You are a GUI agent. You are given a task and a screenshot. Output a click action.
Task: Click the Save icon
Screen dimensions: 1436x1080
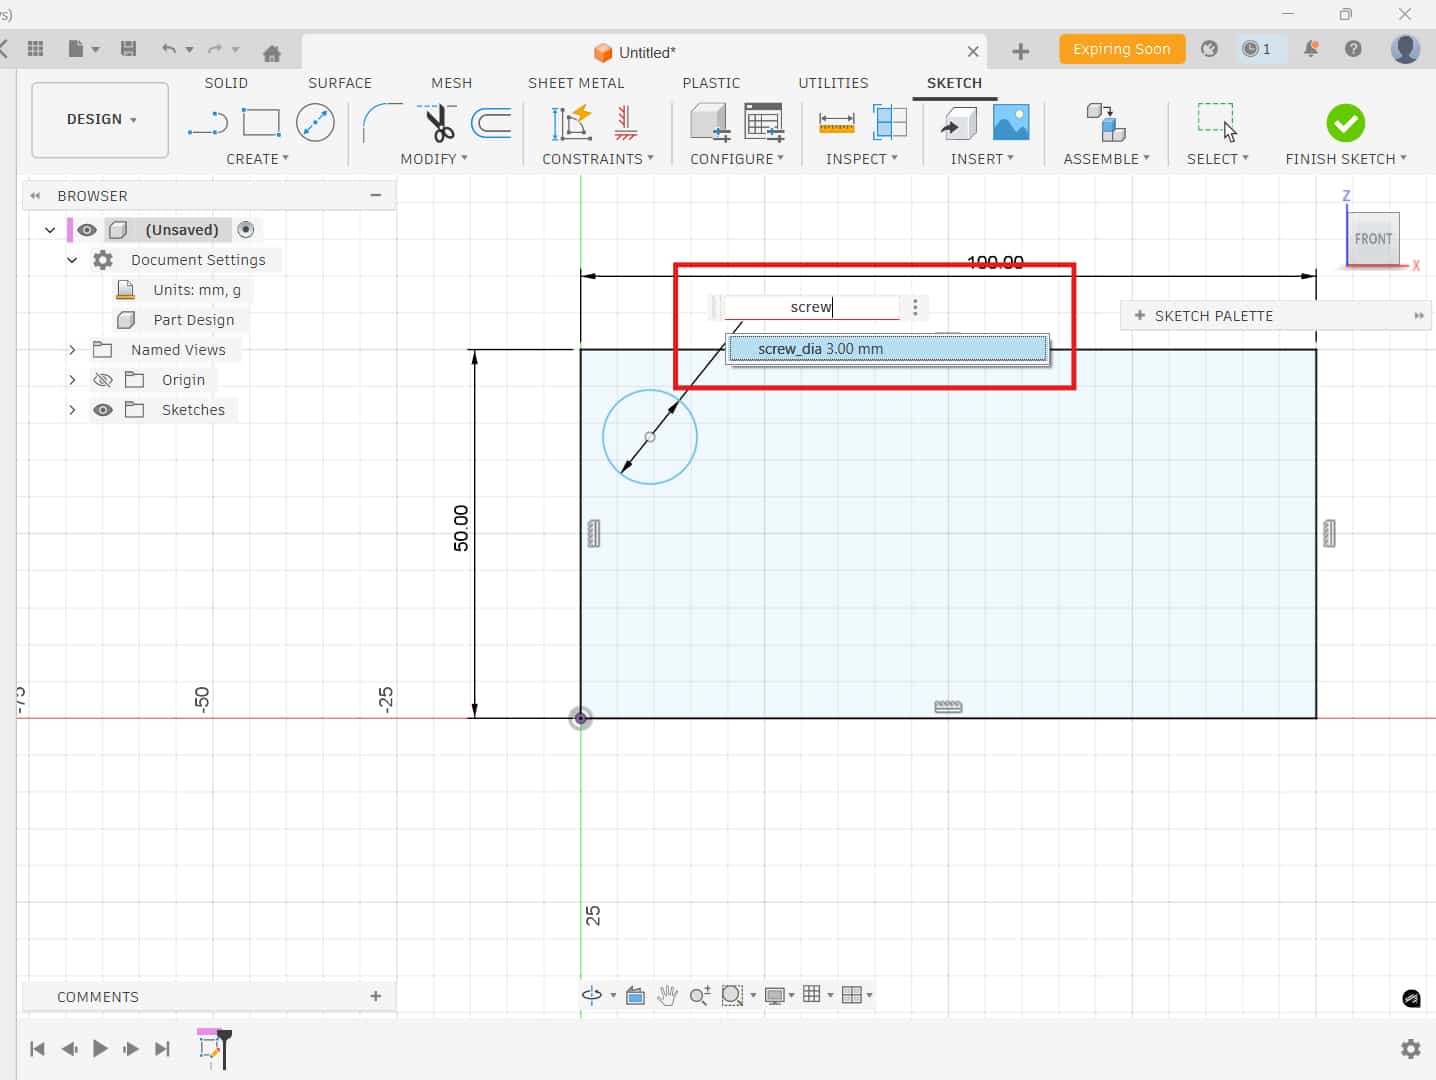[128, 49]
